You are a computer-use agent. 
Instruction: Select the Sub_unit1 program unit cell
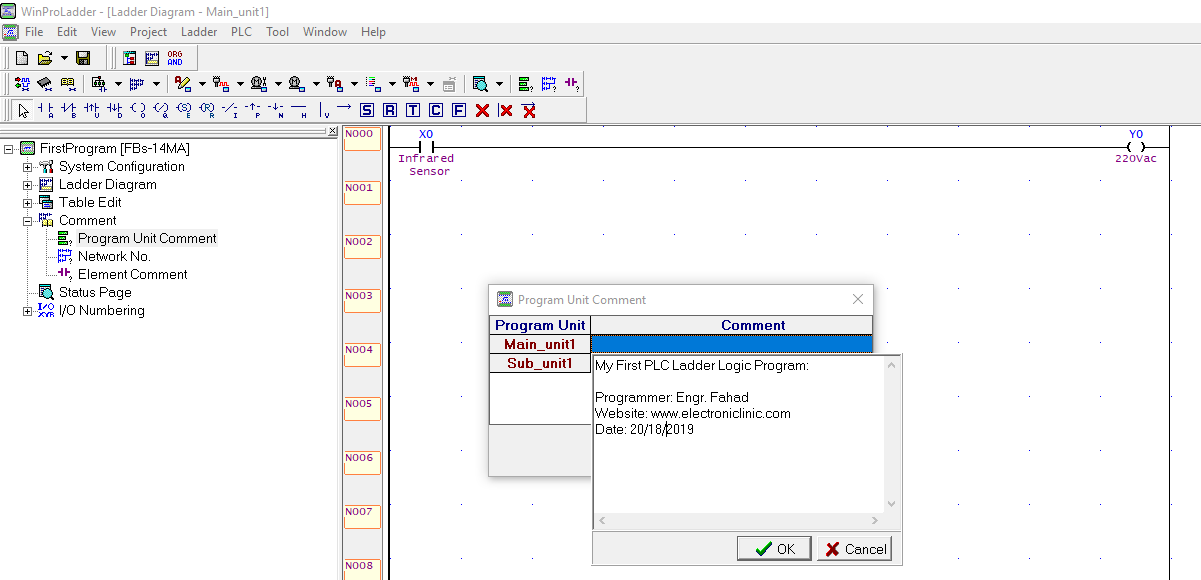click(x=540, y=363)
